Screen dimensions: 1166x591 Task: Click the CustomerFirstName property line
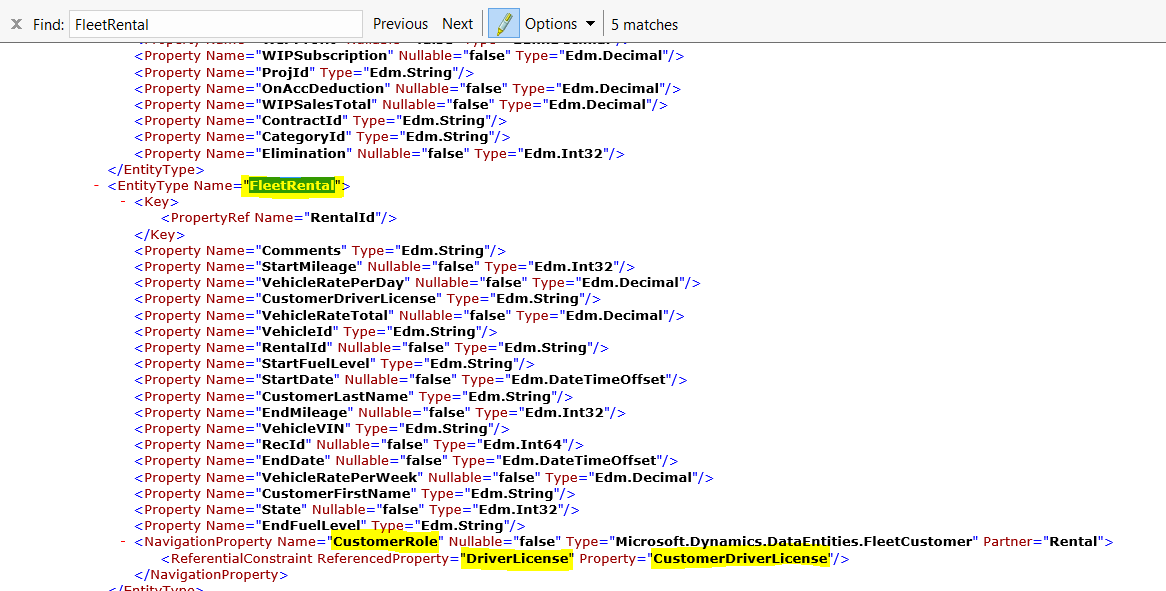point(355,494)
